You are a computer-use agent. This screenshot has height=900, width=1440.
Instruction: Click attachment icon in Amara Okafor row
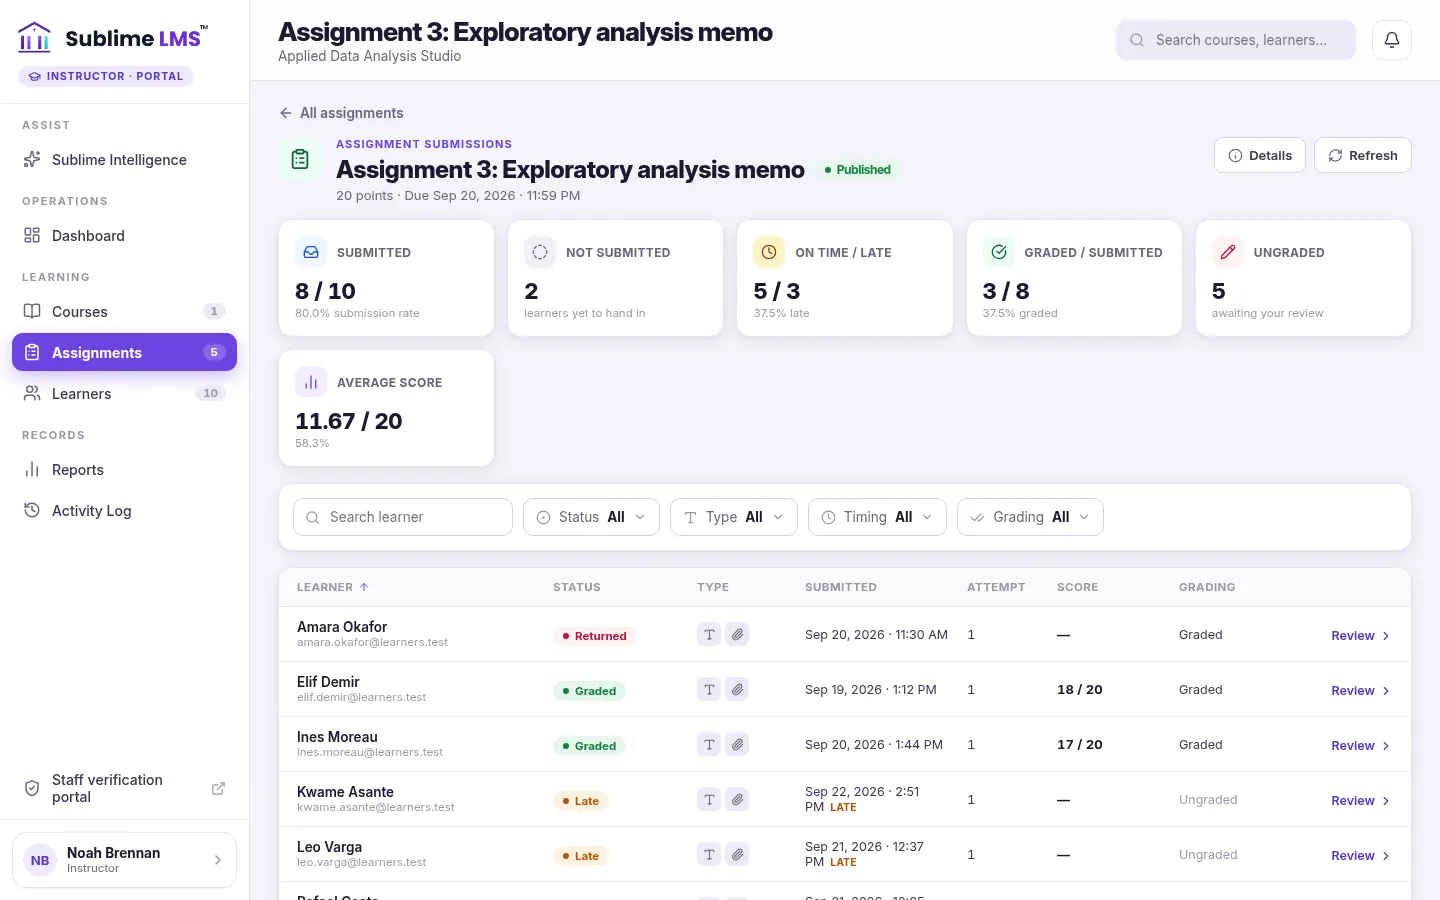(x=737, y=634)
